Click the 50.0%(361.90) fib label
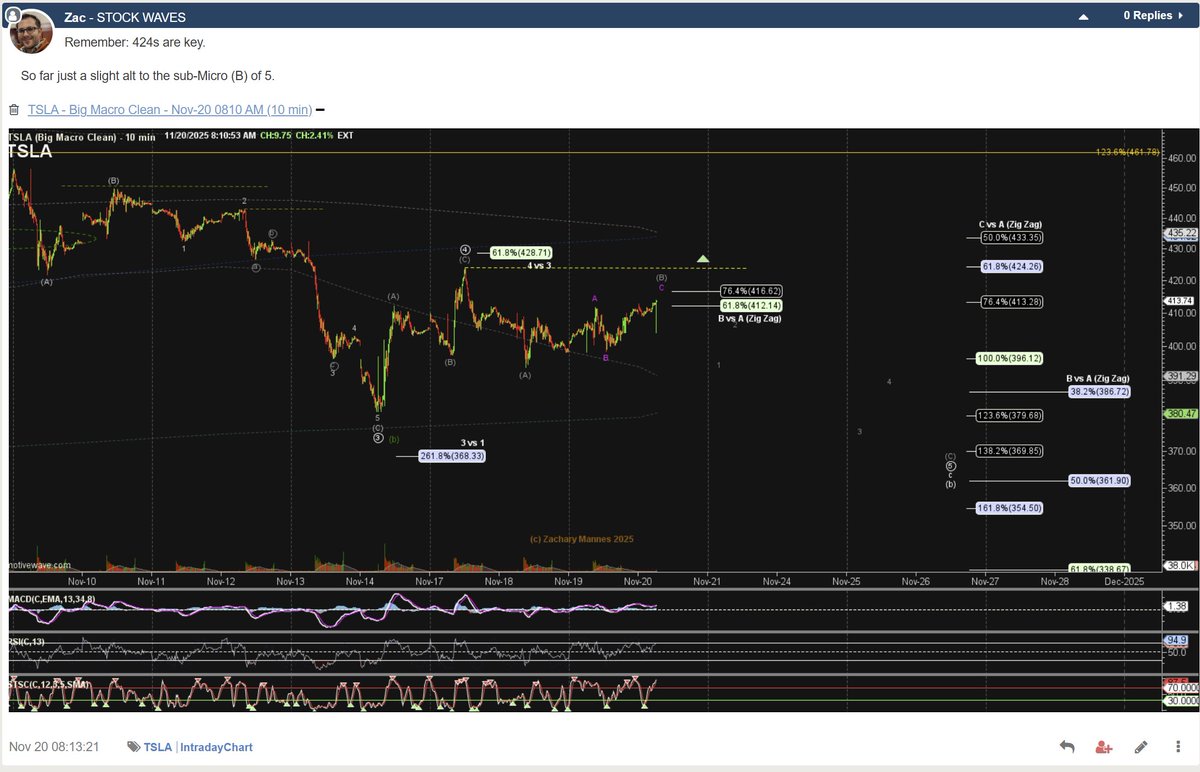Image resolution: width=1200 pixels, height=772 pixels. point(1099,481)
